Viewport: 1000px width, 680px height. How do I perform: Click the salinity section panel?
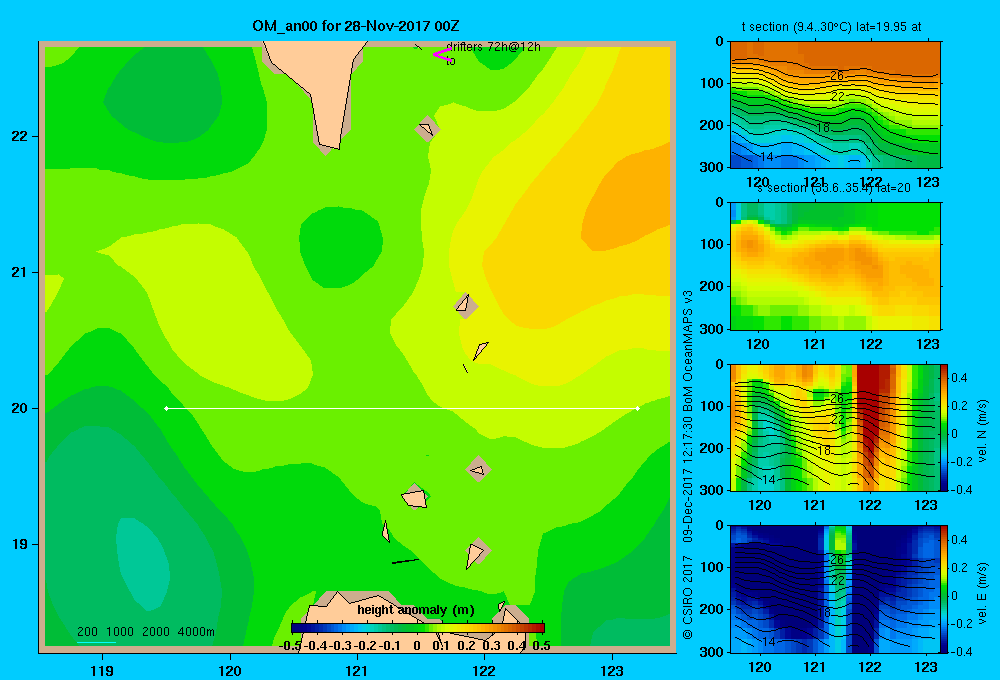835,266
